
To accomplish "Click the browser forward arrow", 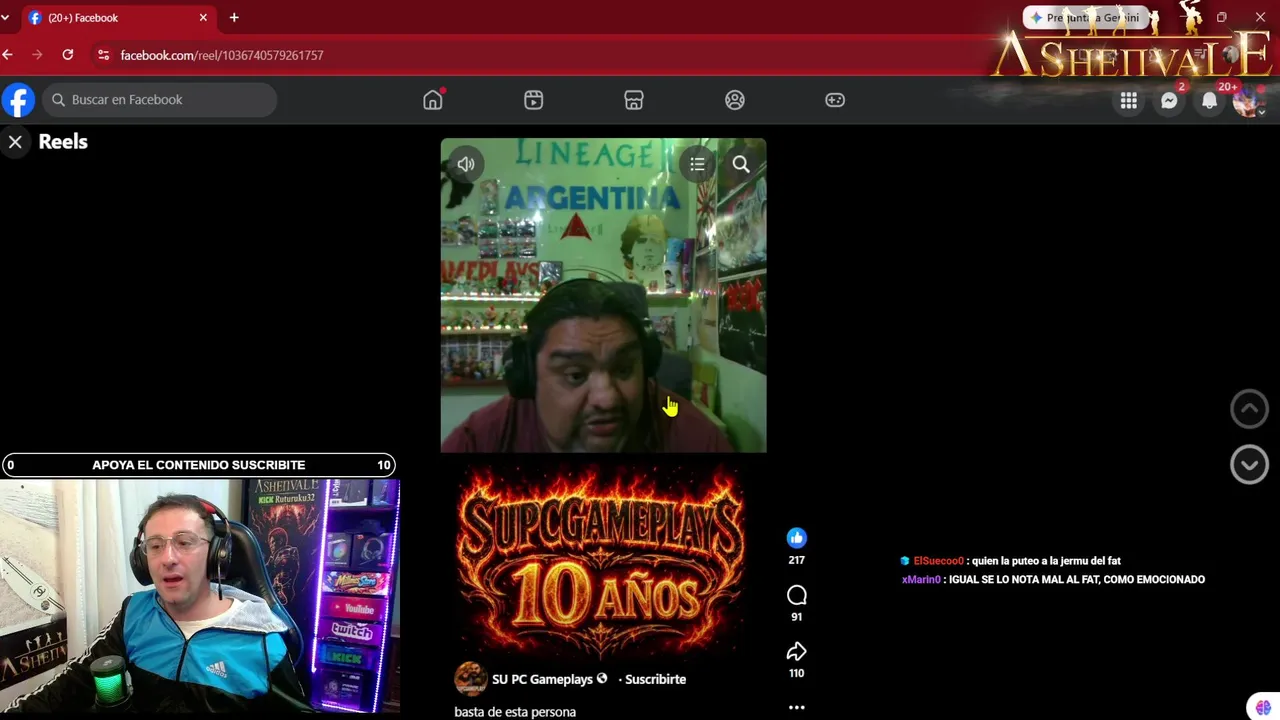I will [37, 55].
